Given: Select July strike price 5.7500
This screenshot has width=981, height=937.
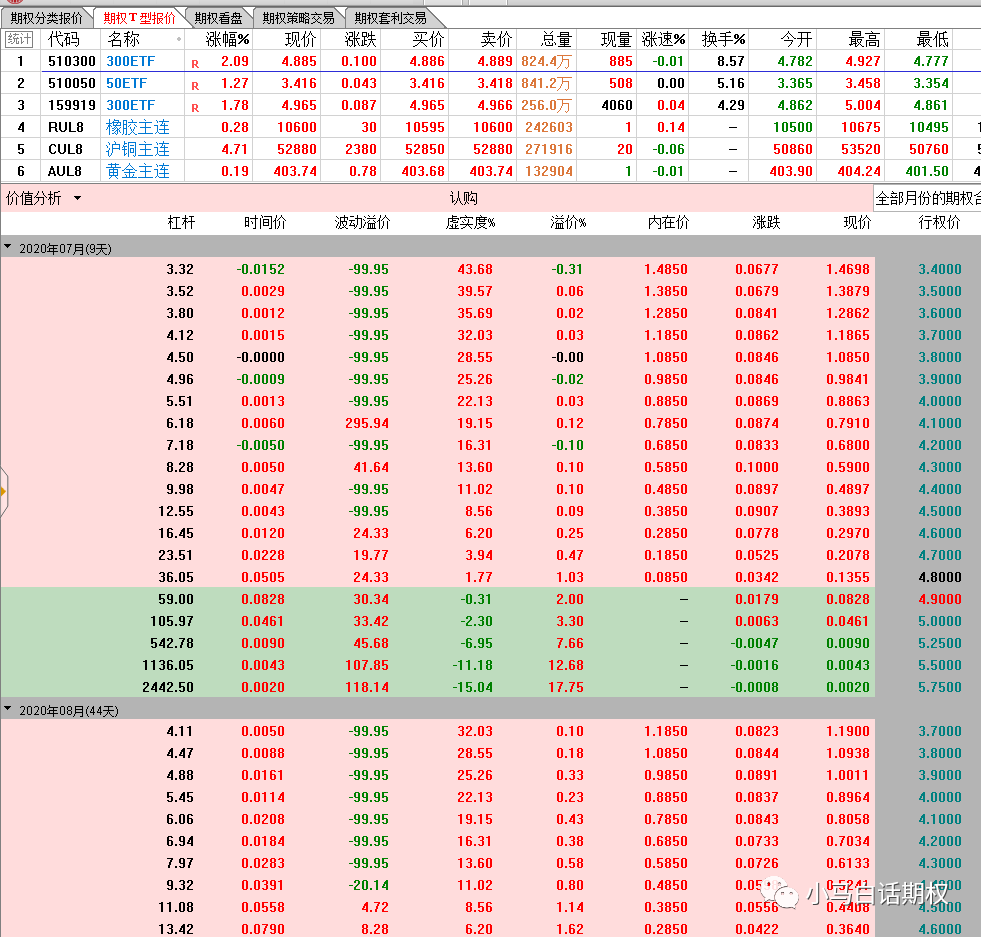Looking at the screenshot, I should pos(940,687).
